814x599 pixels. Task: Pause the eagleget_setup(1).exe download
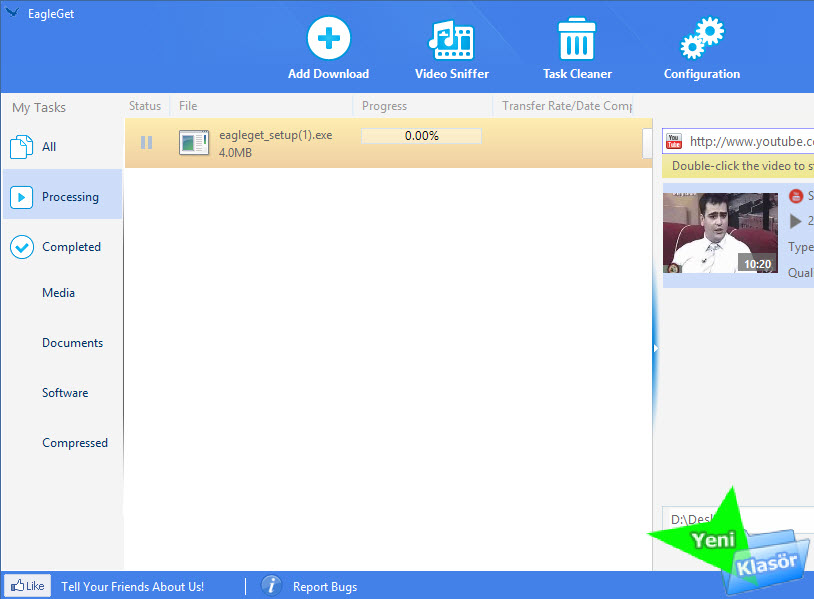click(x=147, y=142)
